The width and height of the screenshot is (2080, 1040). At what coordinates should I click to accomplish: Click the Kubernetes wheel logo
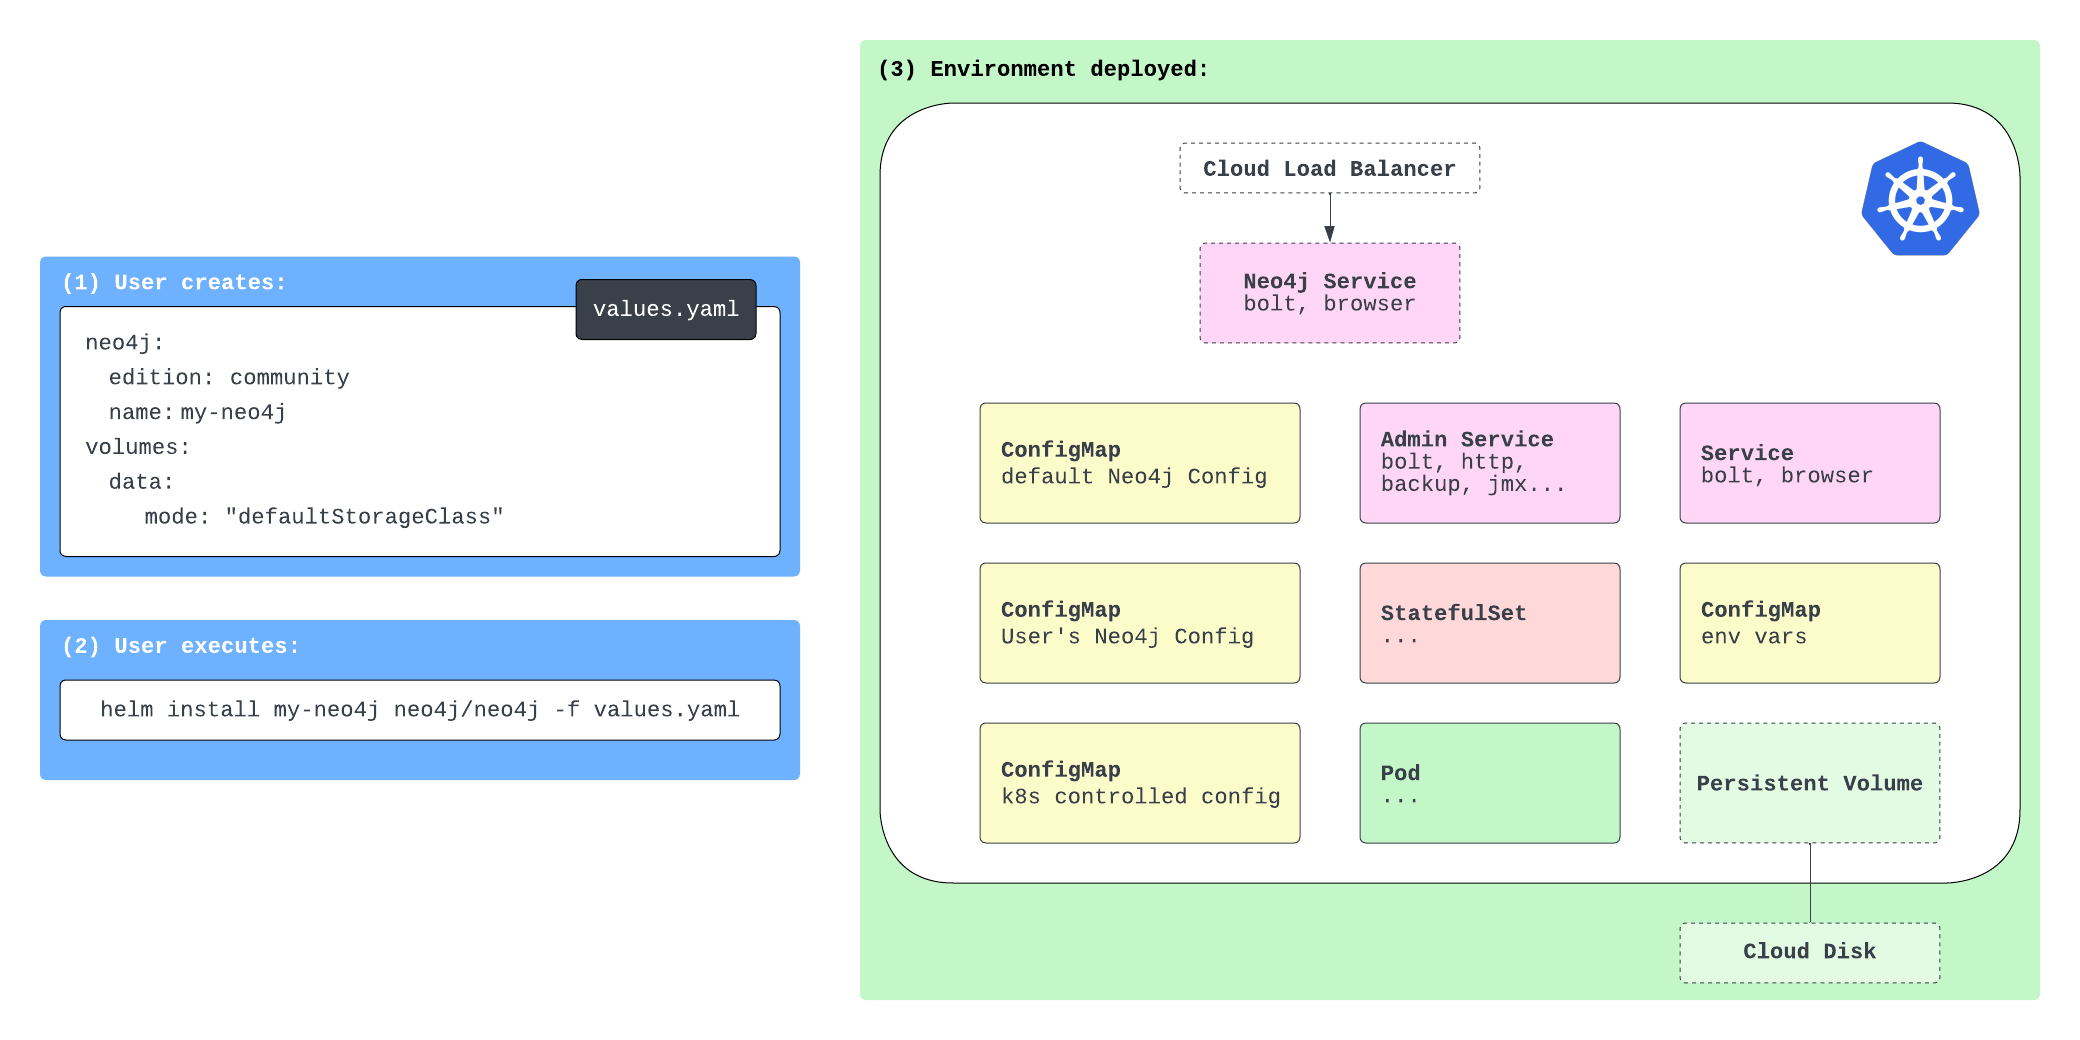1919,200
